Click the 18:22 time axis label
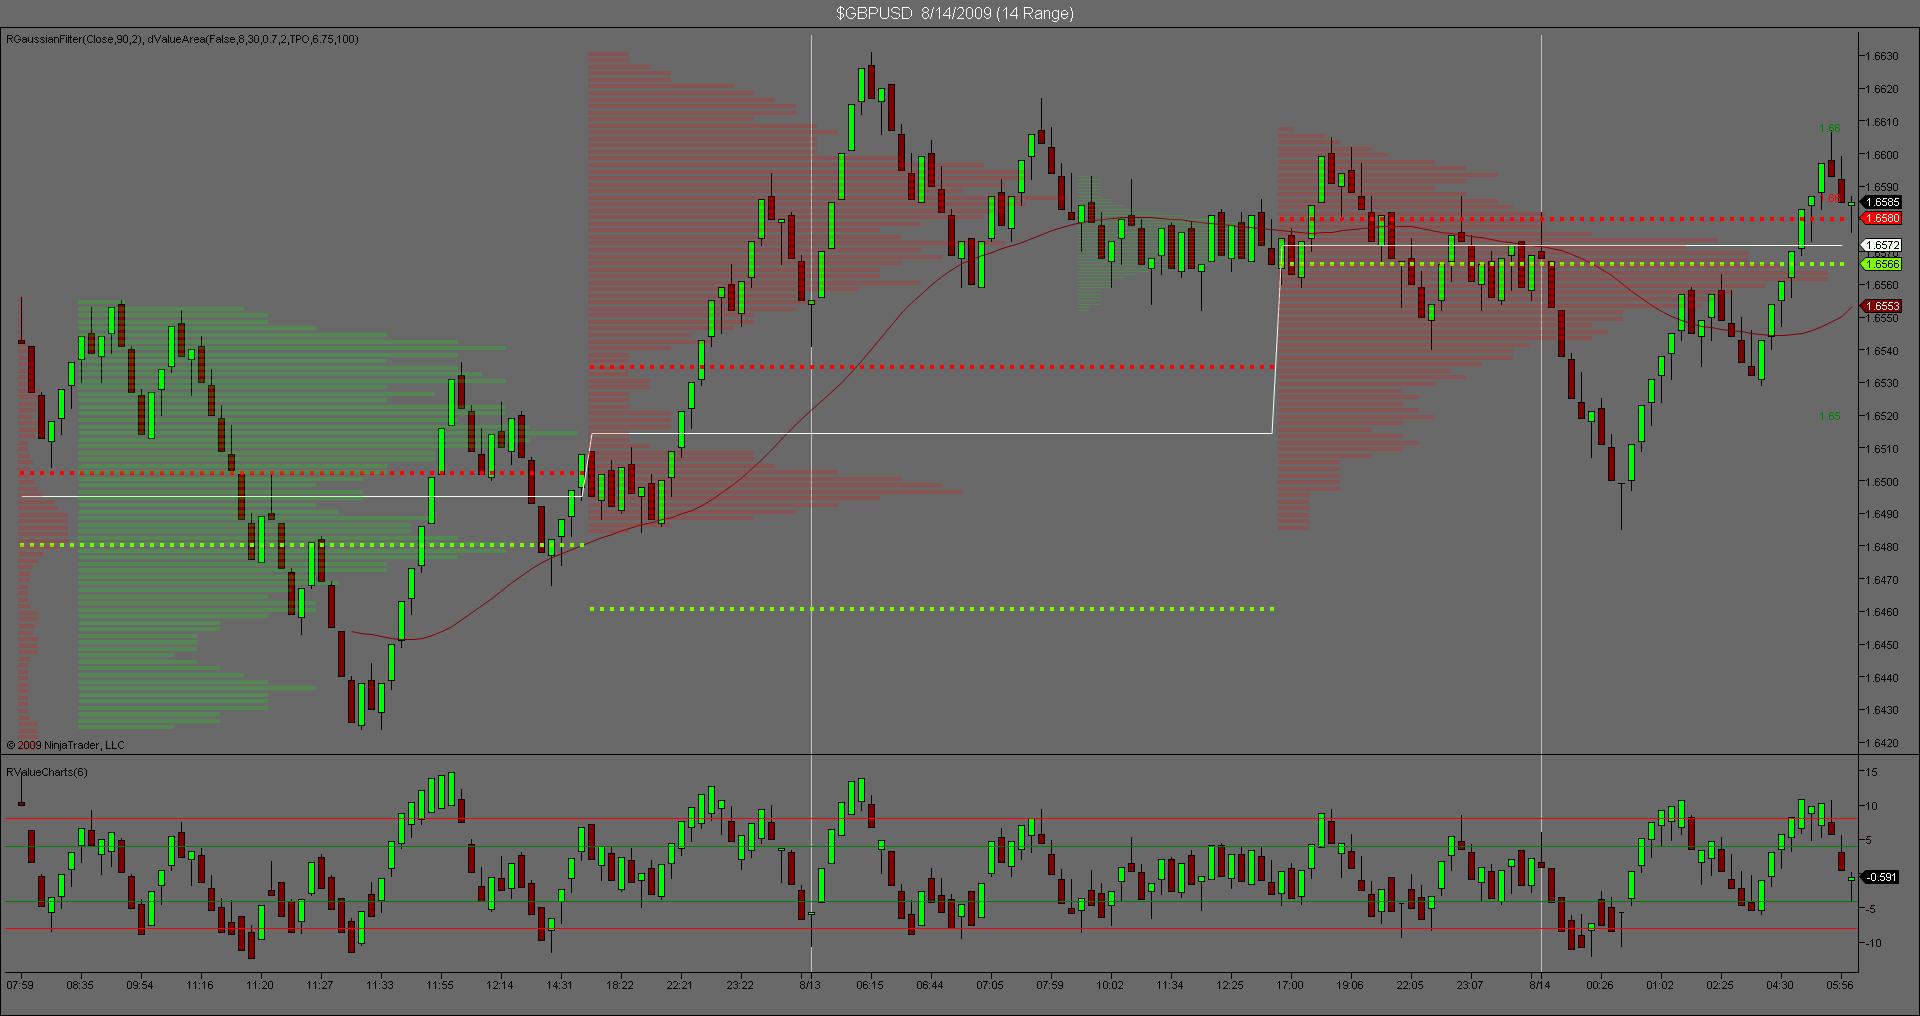This screenshot has height=1016, width=1920. coord(620,985)
